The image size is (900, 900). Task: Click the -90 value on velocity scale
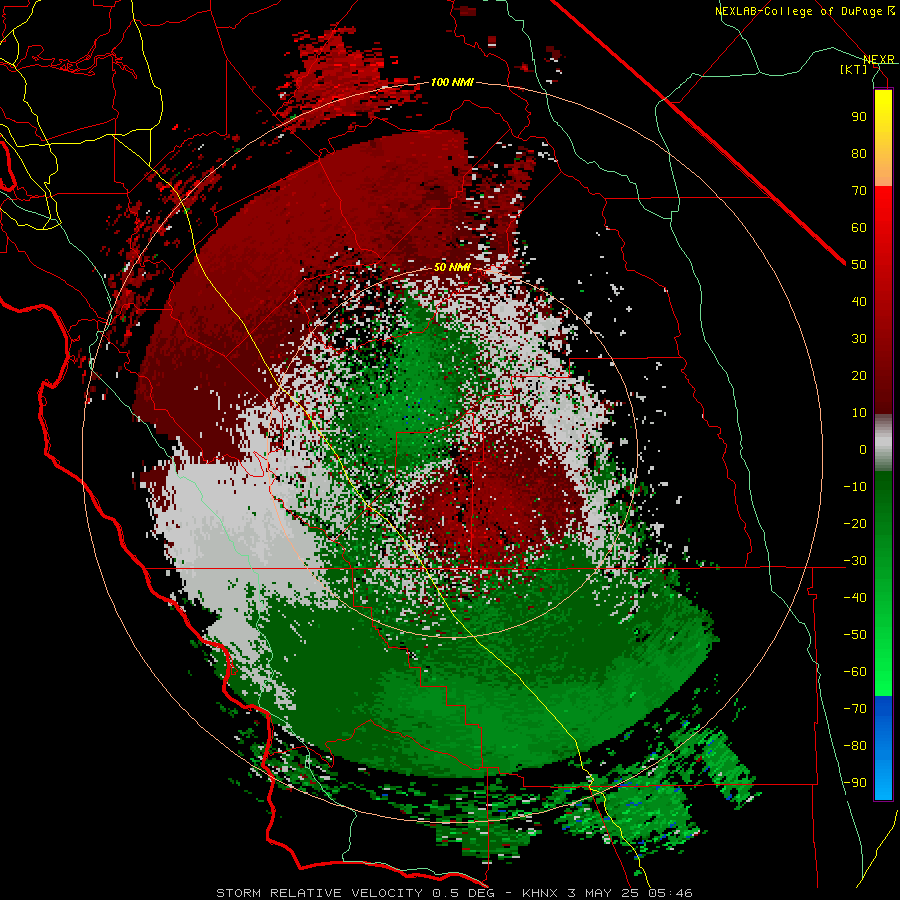point(855,783)
